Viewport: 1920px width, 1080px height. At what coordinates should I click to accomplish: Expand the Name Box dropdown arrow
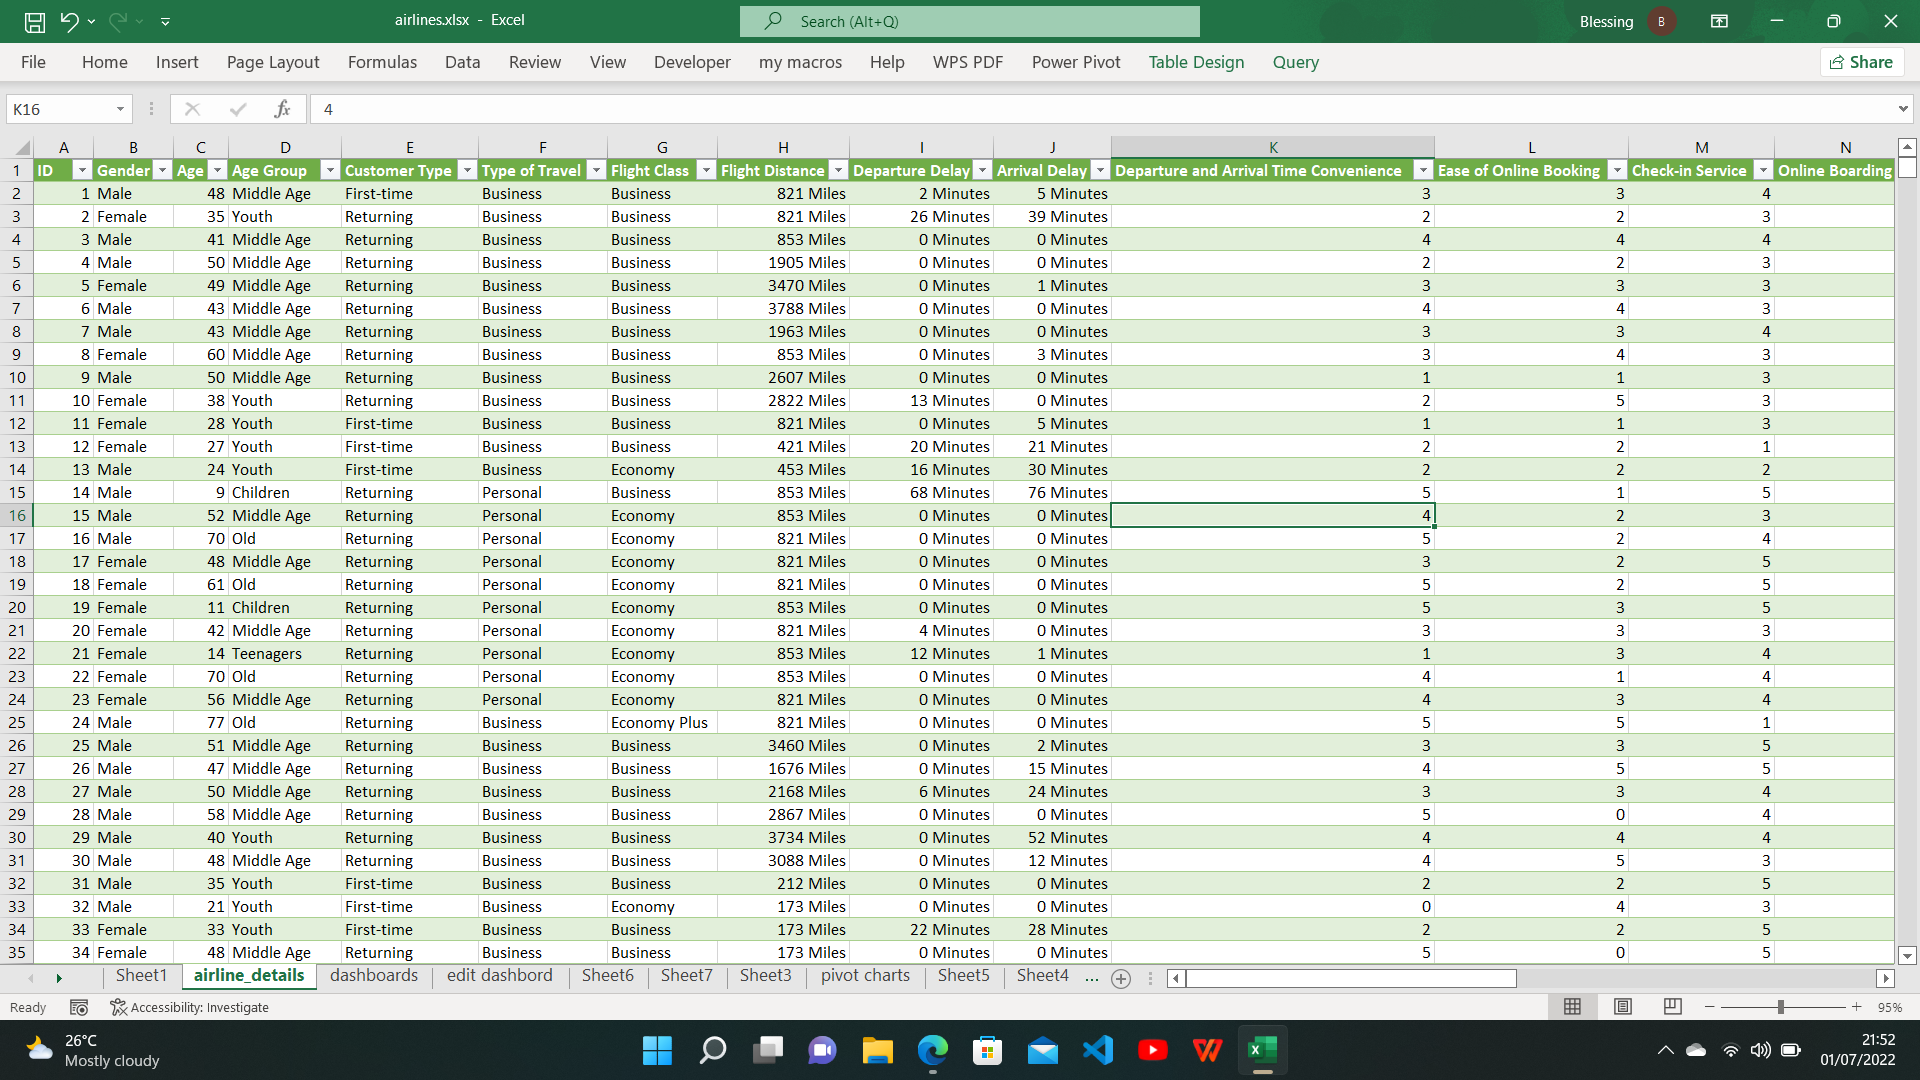[x=120, y=109]
